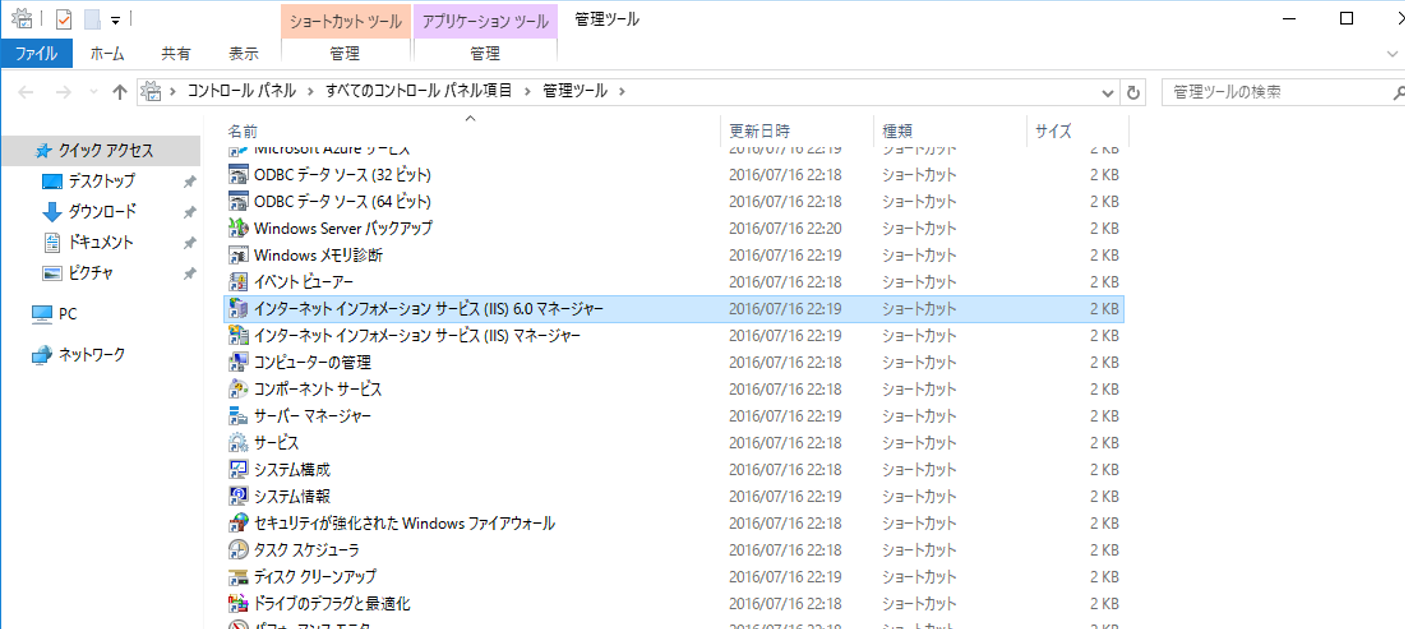1405x629 pixels.
Task: Expand chevron after すべてのコントロール パネル項目
Action: pyautogui.click(x=527, y=91)
